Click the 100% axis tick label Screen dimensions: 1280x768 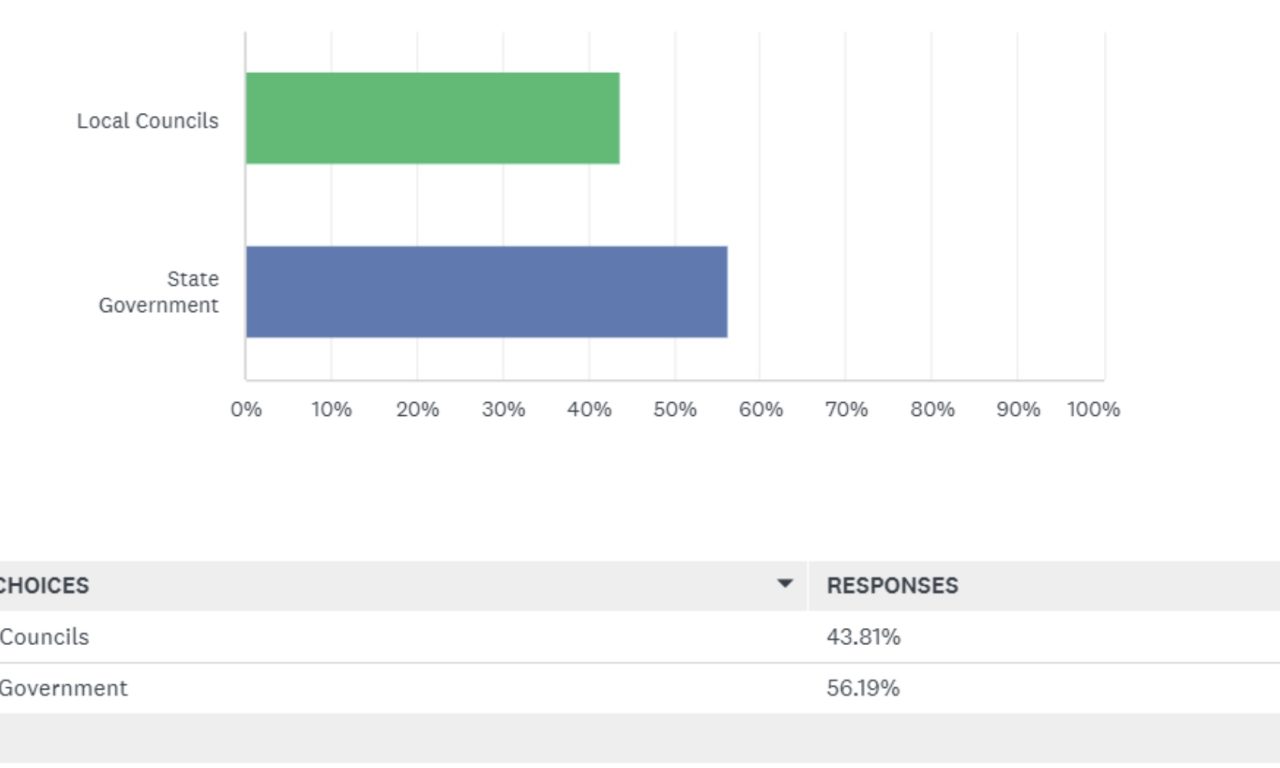(1093, 409)
